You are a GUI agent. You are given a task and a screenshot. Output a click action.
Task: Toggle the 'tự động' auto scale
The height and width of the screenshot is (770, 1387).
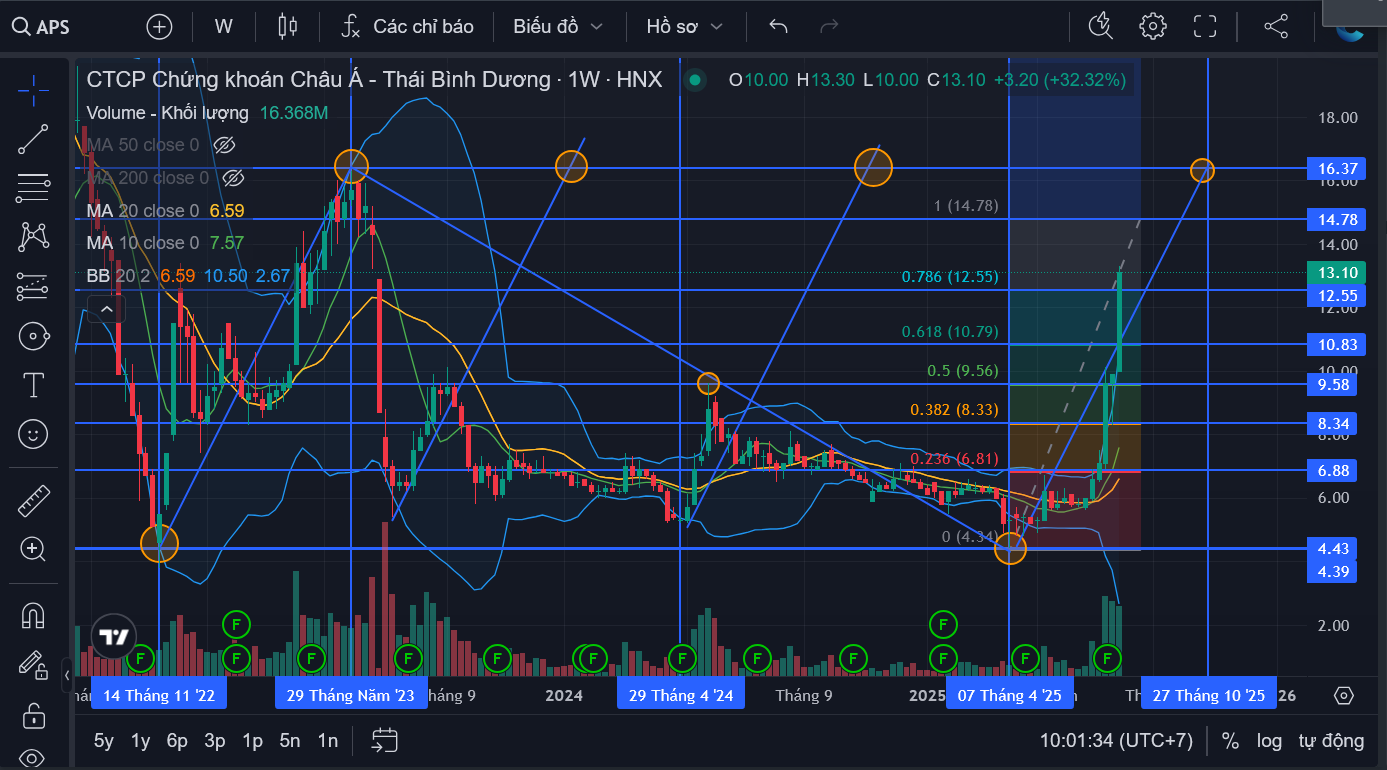point(1331,741)
